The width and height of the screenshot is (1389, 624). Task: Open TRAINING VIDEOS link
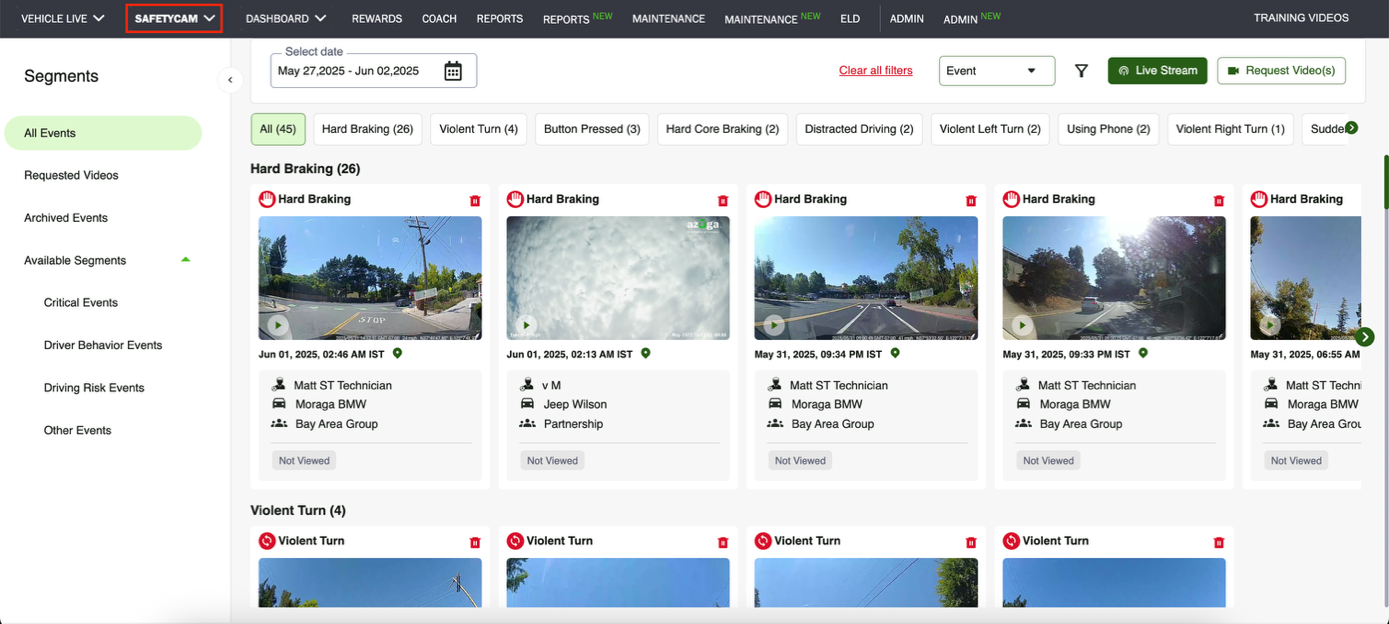(x=1301, y=18)
